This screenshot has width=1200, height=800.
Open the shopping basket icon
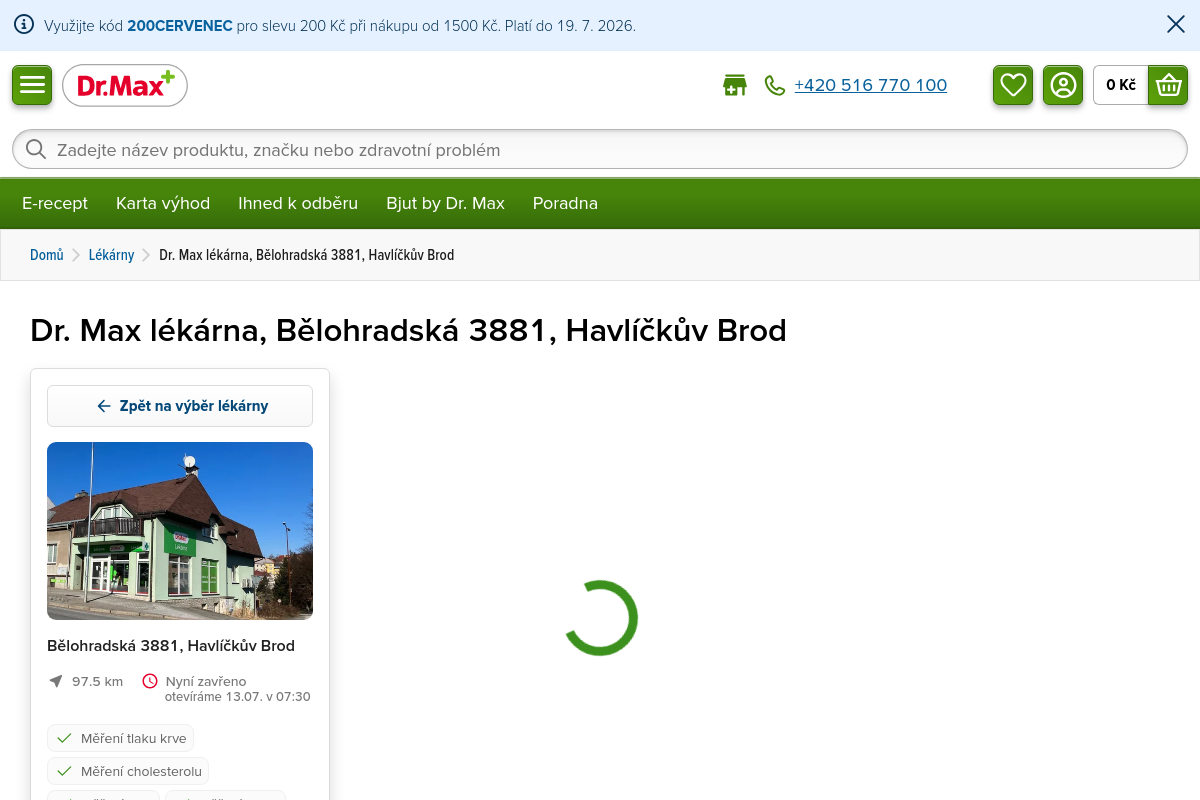pos(1168,85)
